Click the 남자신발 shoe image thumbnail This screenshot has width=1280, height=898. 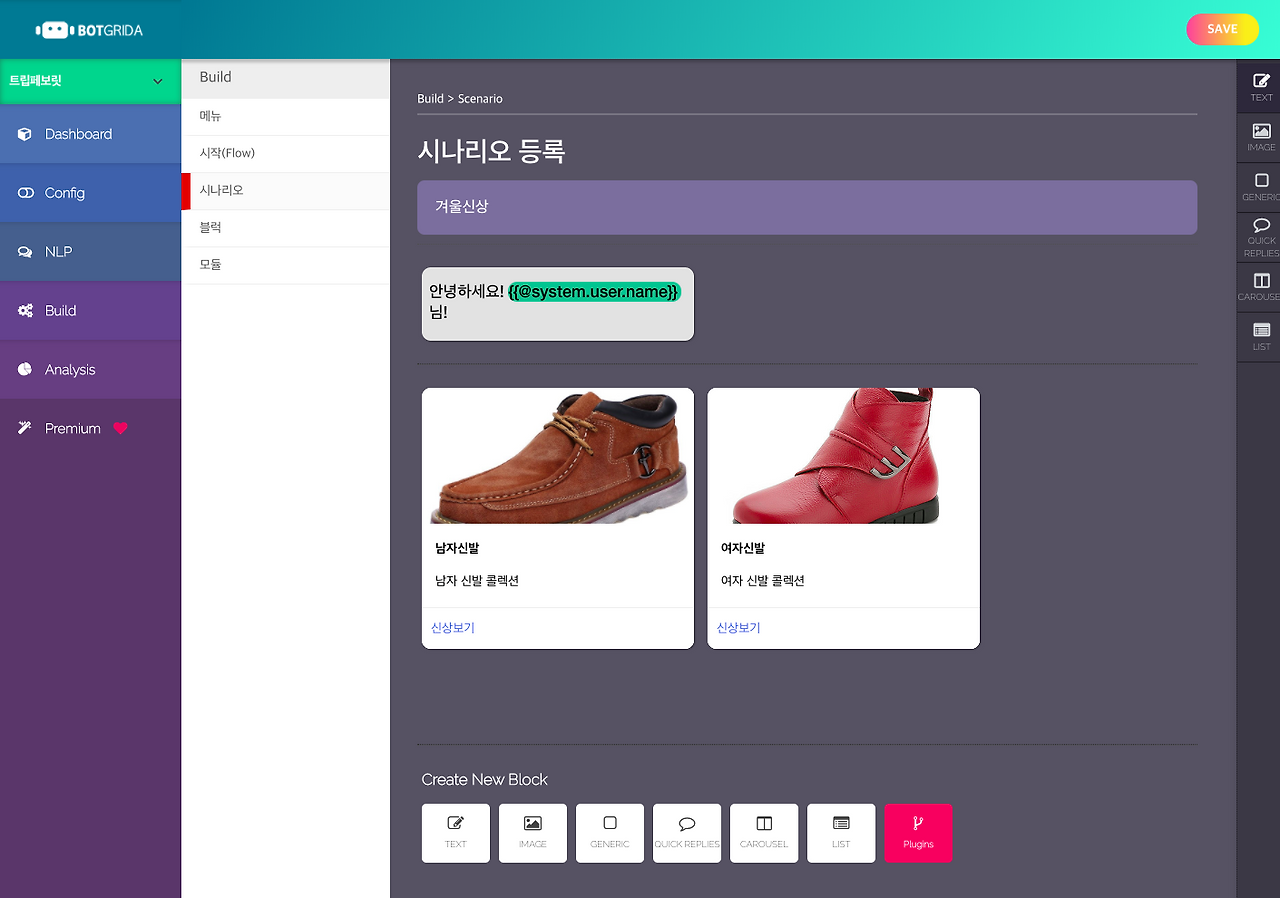pyautogui.click(x=557, y=457)
